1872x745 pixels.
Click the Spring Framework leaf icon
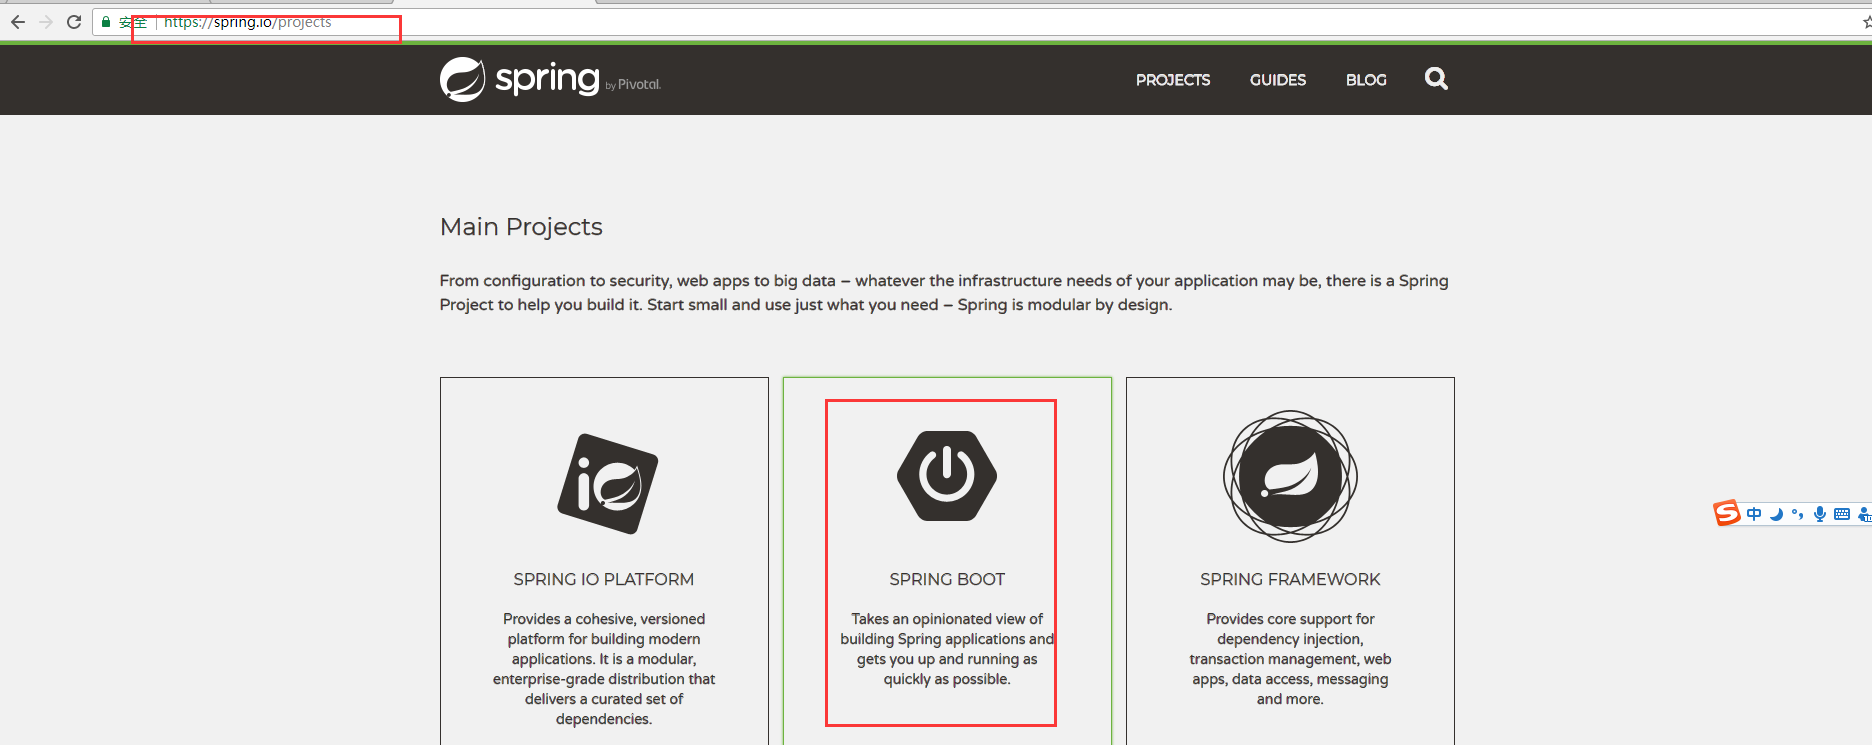click(x=1290, y=476)
